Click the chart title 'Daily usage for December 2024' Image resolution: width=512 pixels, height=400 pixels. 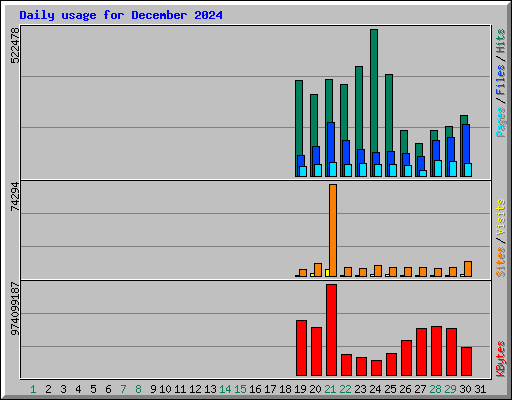(x=121, y=15)
